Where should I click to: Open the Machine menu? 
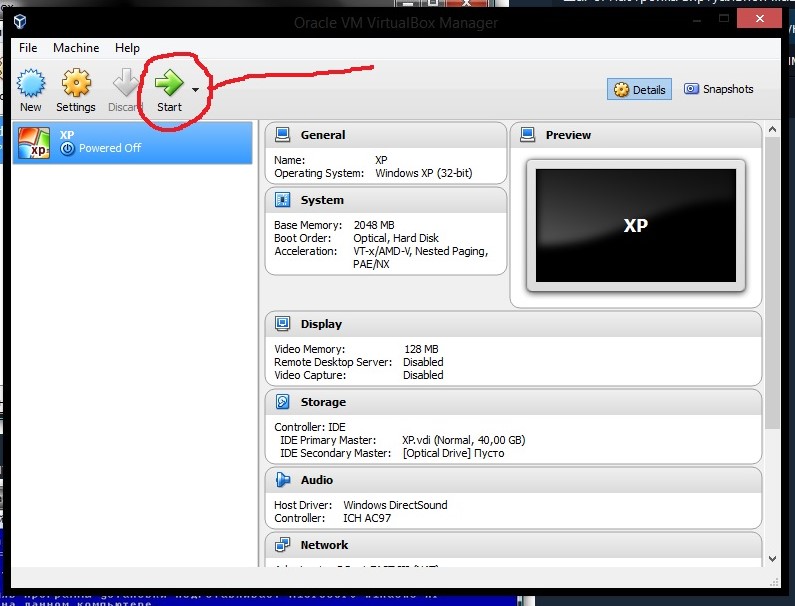coord(76,48)
